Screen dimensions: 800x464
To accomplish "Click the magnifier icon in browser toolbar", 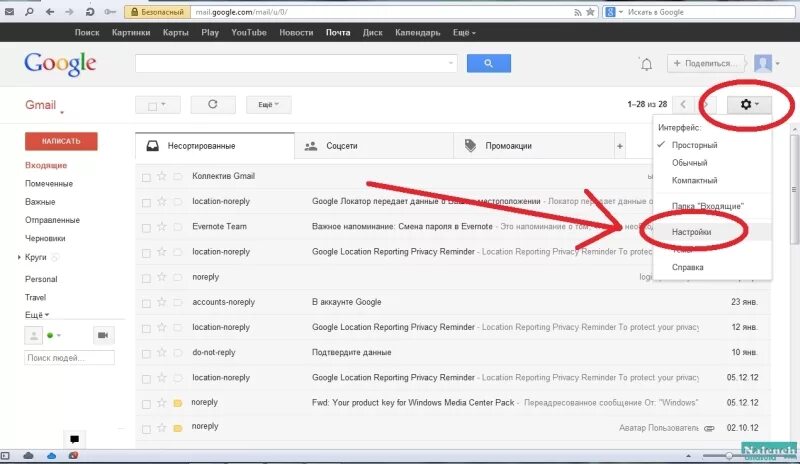I will pyautogui.click(x=29, y=12).
